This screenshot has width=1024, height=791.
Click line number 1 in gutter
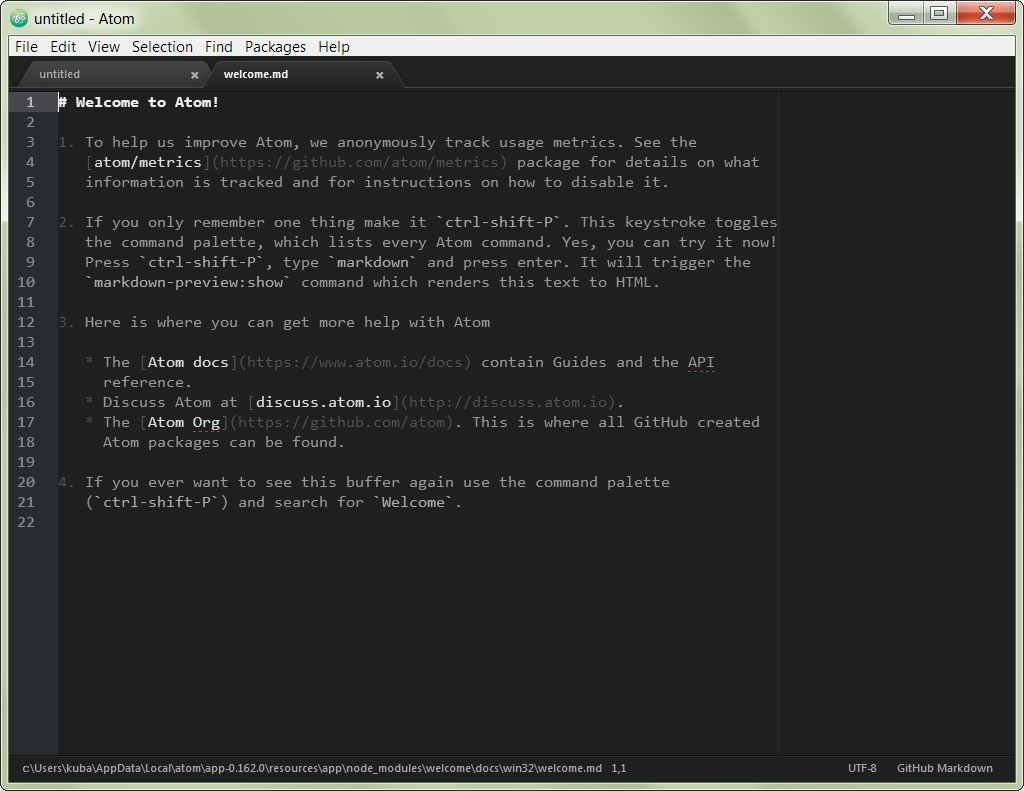pyautogui.click(x=30, y=103)
